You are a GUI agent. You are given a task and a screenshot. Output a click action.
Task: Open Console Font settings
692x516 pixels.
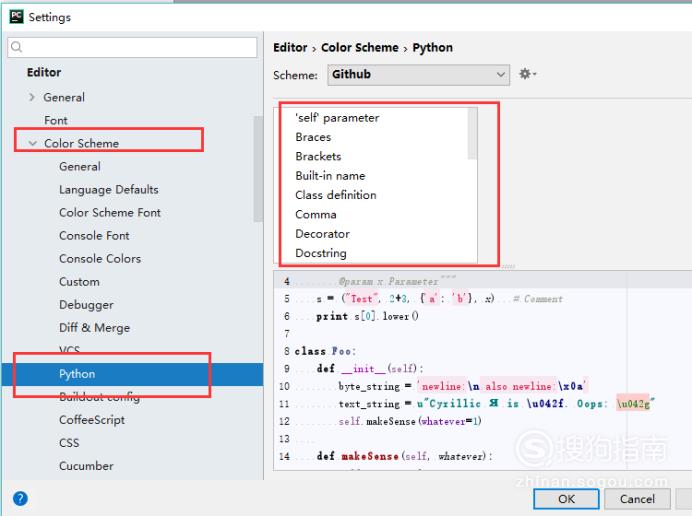coord(94,236)
